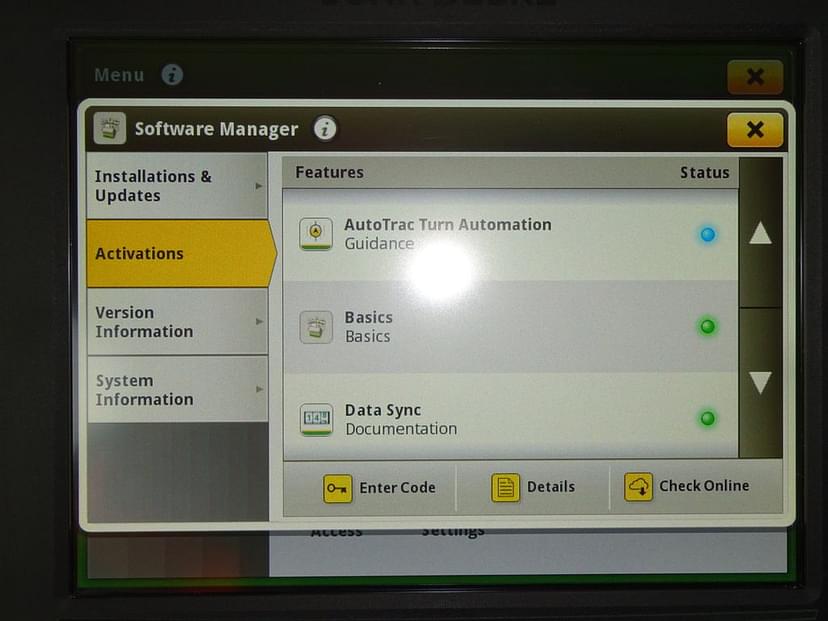Expand System Information arrow

[259, 389]
